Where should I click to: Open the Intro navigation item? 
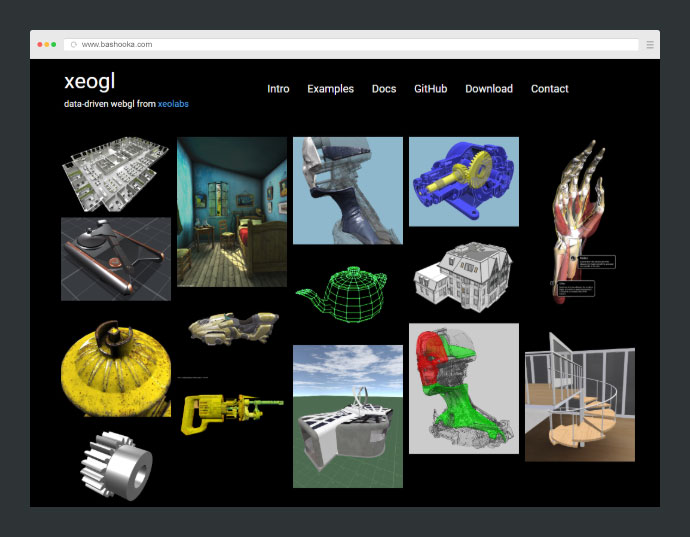[x=278, y=89]
